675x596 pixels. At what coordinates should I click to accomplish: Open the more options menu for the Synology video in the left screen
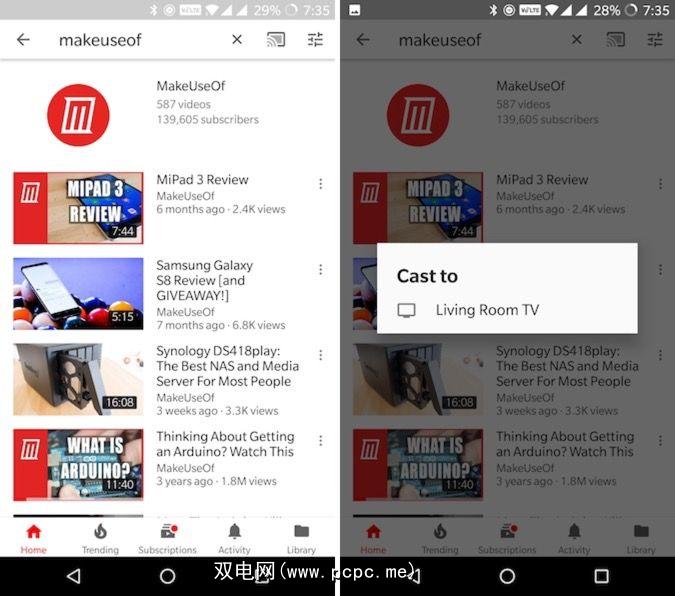tap(321, 355)
